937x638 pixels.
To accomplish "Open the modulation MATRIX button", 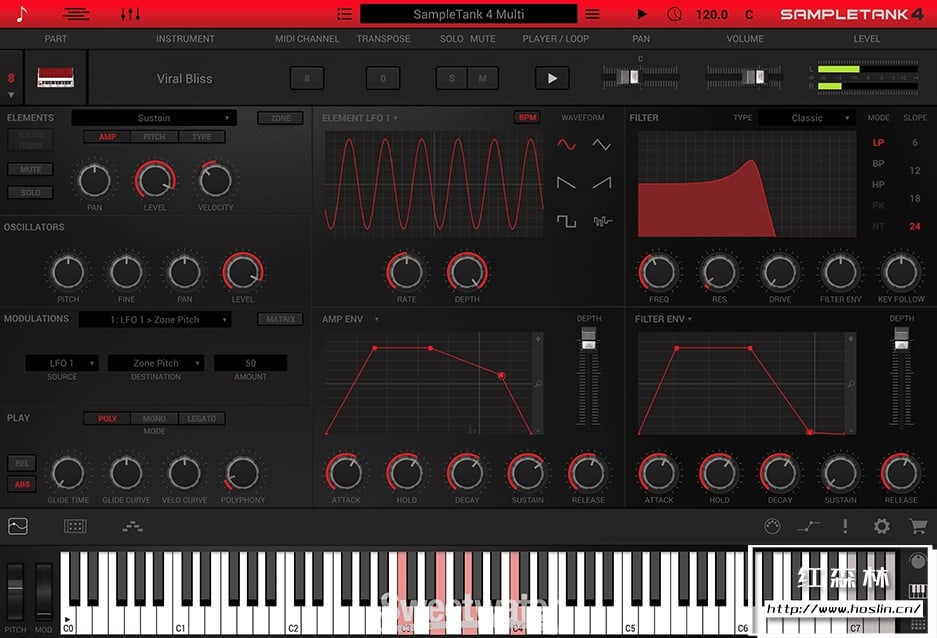I will tap(280, 319).
